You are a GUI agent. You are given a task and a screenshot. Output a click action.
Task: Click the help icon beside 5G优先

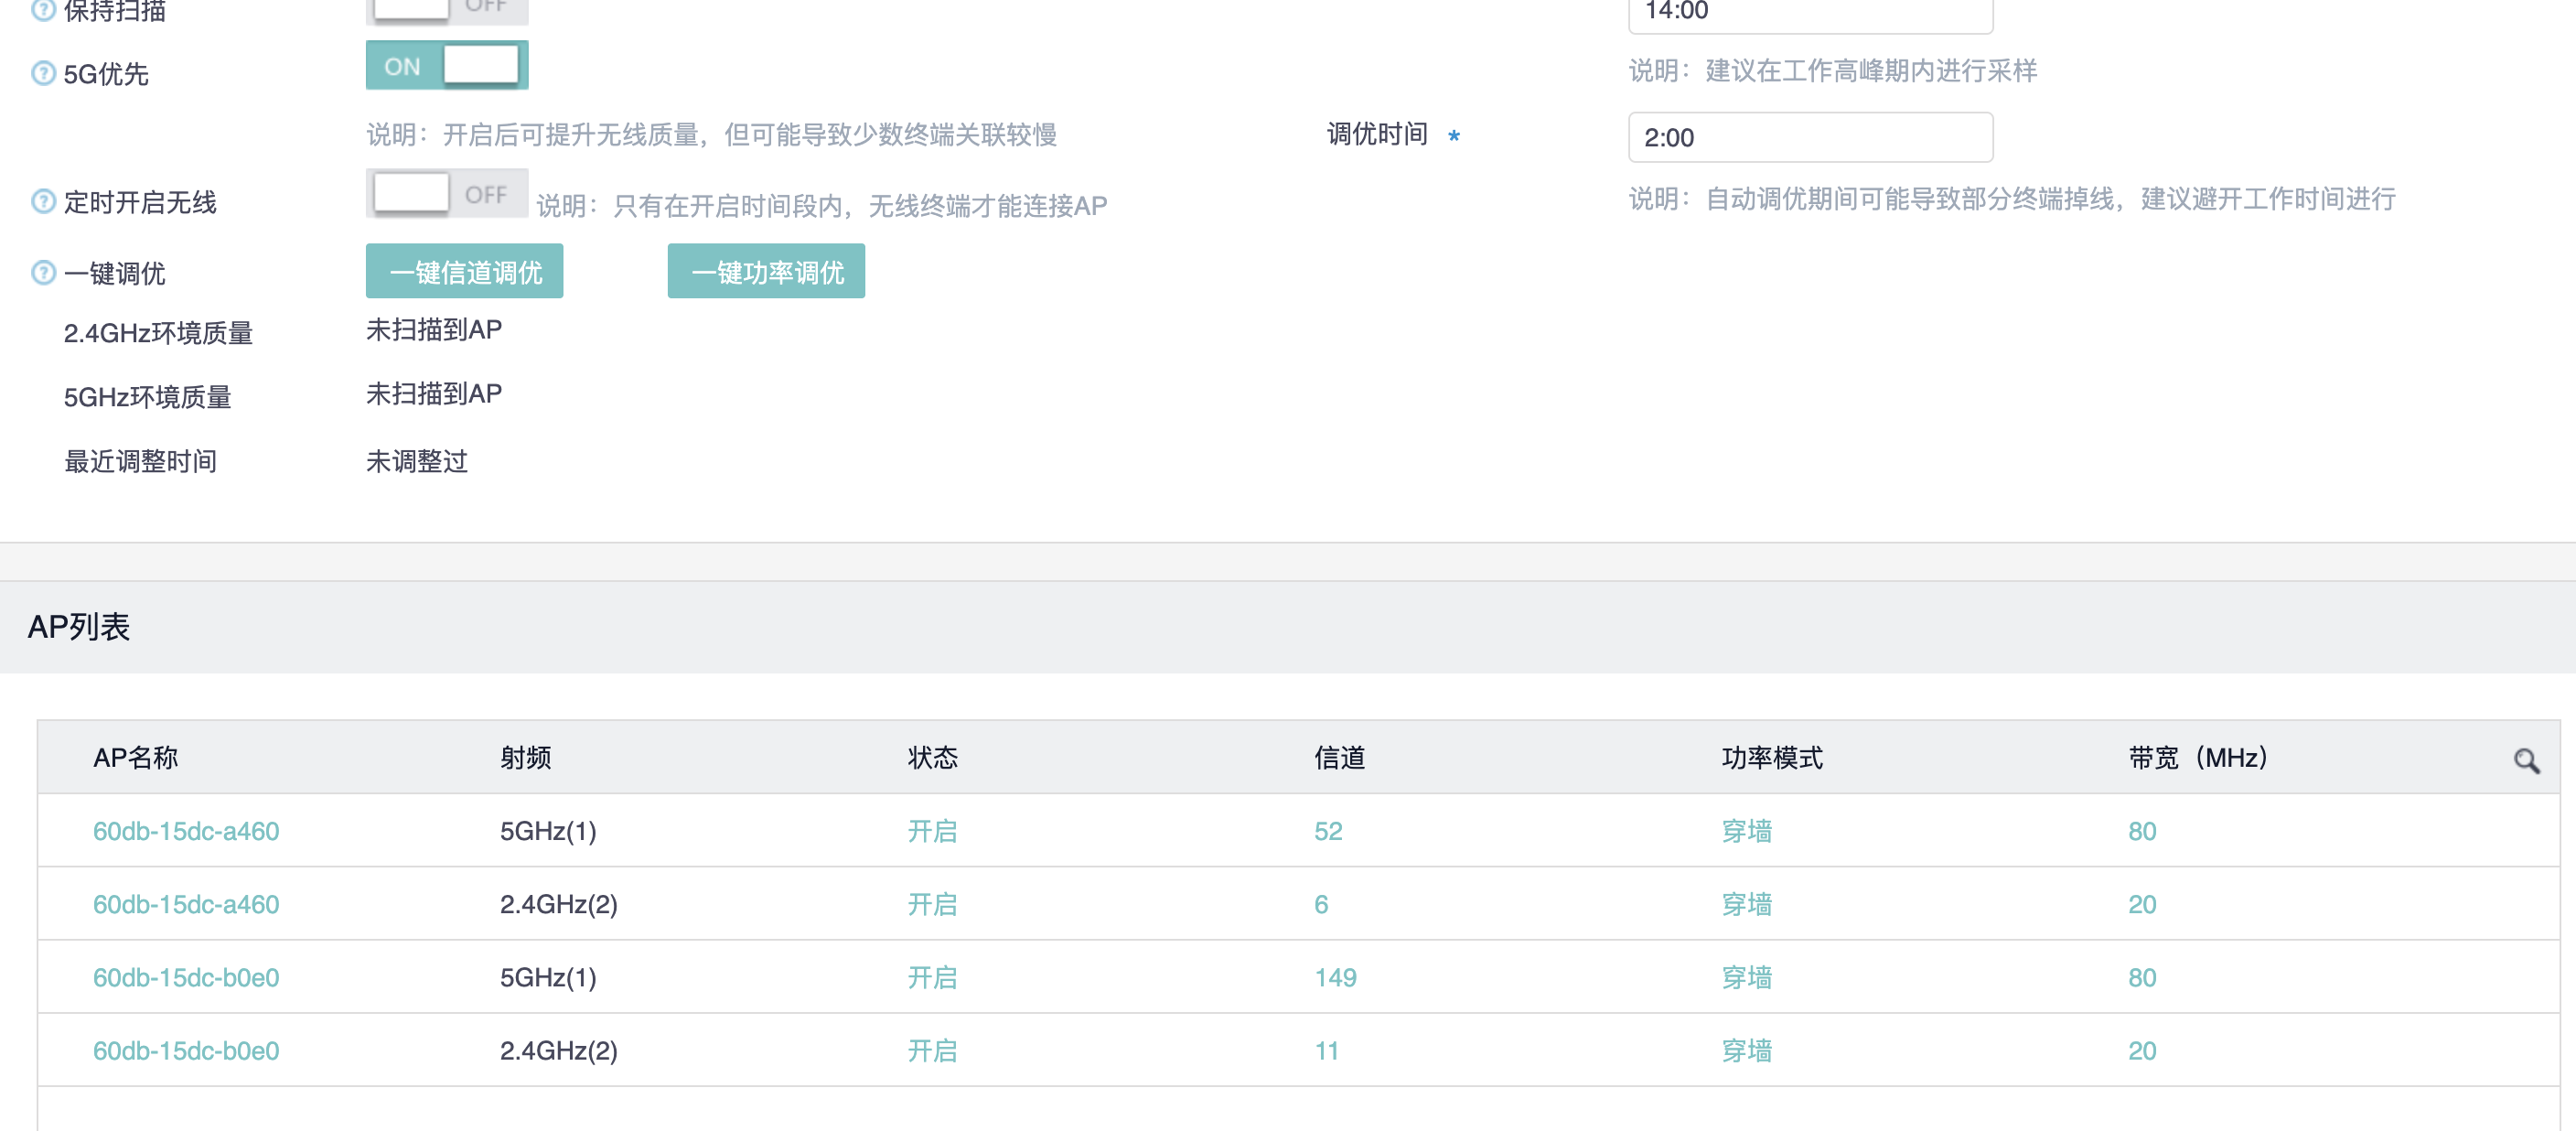point(43,73)
